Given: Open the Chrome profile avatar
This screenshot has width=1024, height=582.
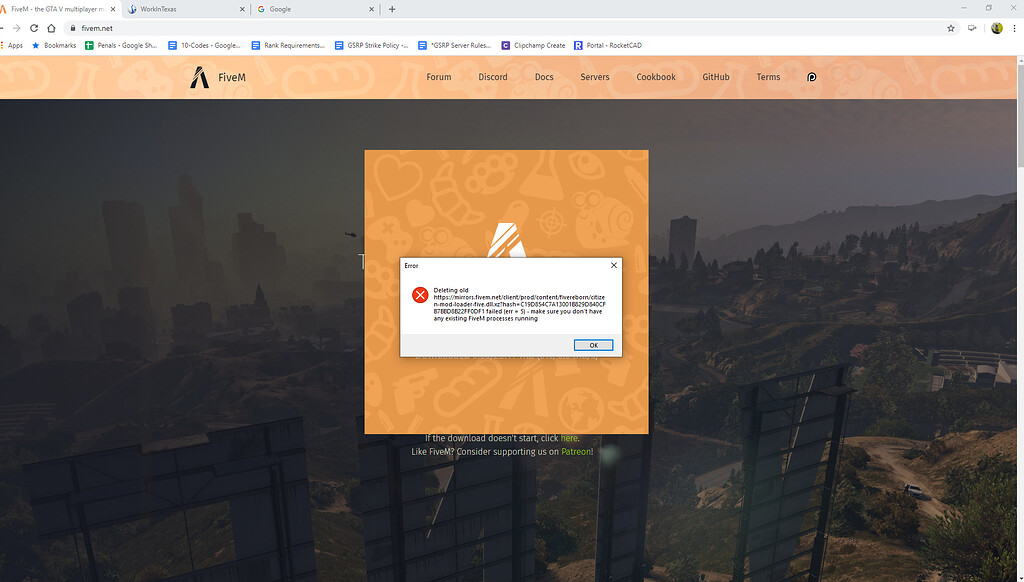Looking at the screenshot, I should pyautogui.click(x=996, y=28).
